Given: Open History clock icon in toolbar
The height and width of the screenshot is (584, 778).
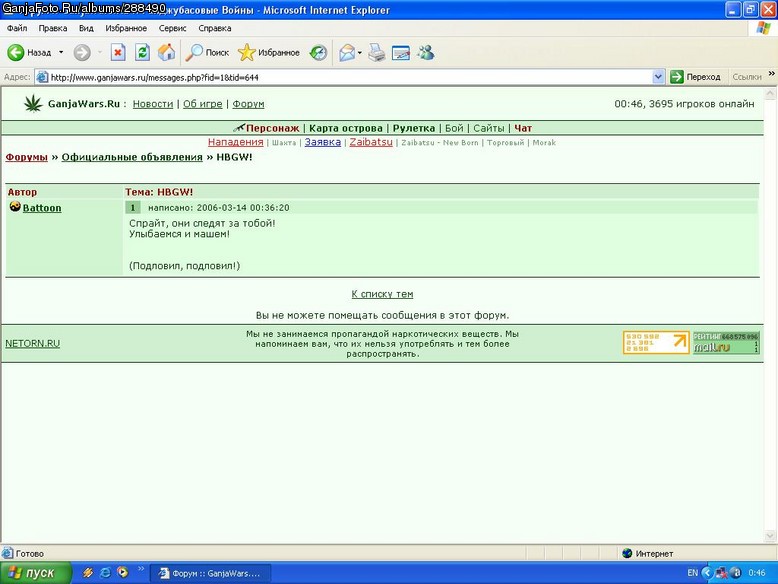Looking at the screenshot, I should click(318, 53).
